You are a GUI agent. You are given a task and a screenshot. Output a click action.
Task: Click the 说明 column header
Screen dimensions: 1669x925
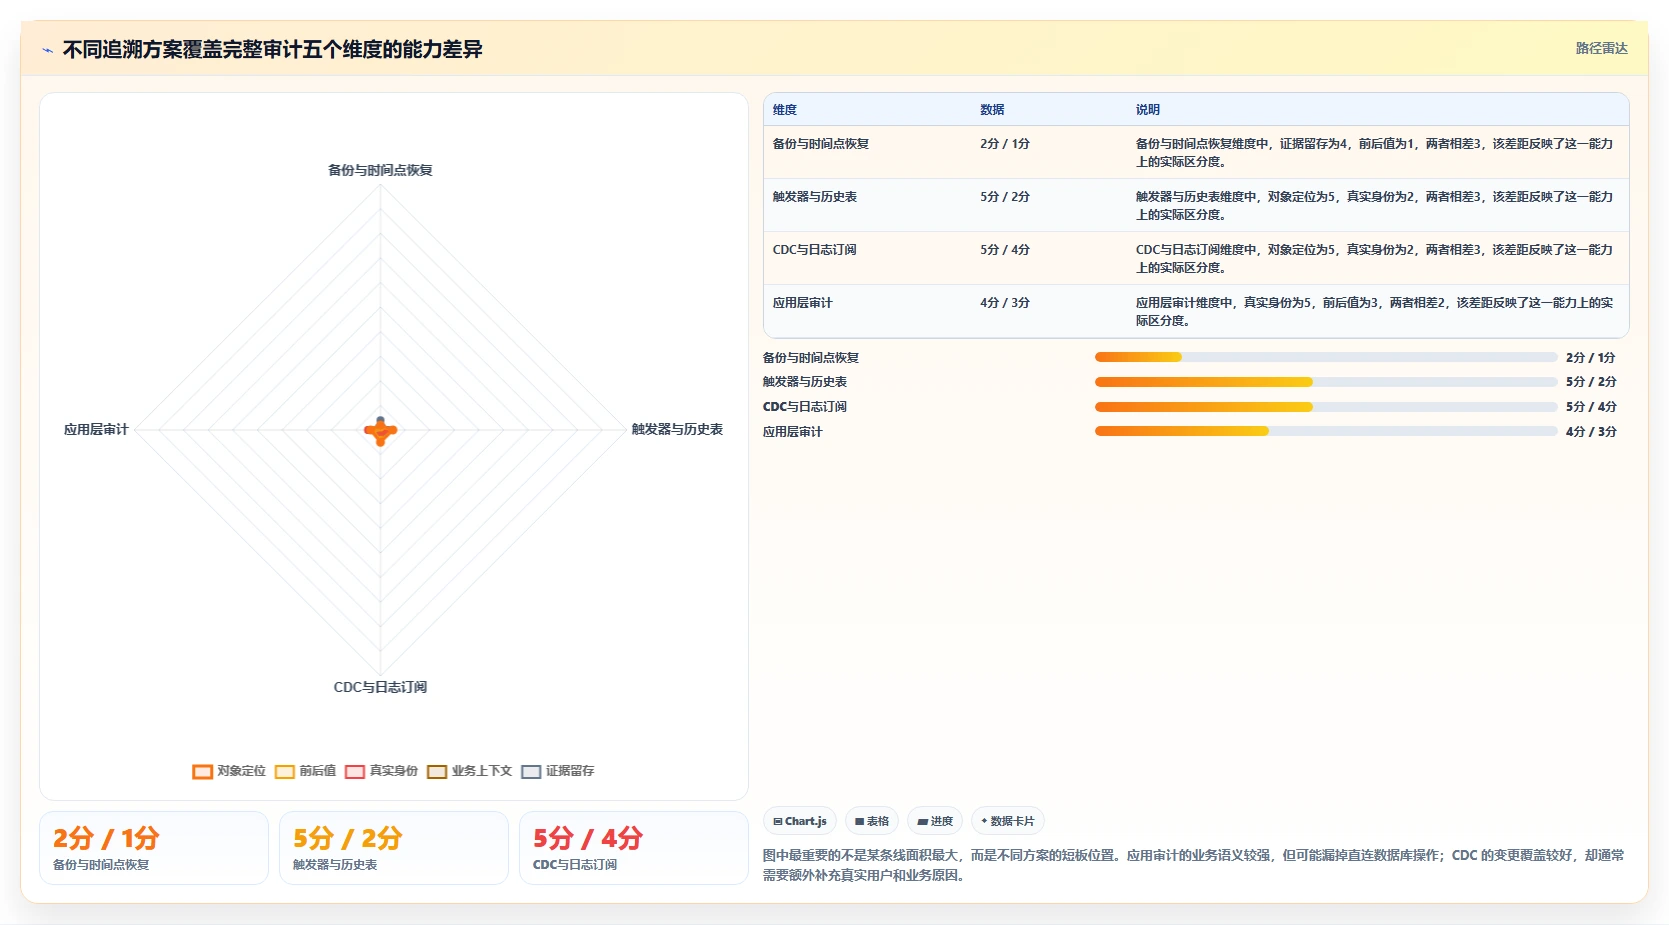1148,110
